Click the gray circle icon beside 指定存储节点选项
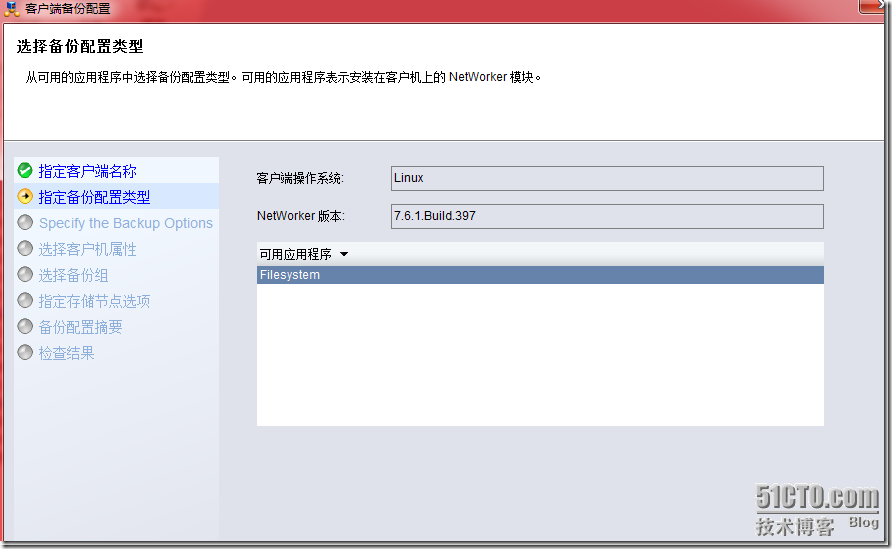Image resolution: width=892 pixels, height=549 pixels. click(25, 300)
